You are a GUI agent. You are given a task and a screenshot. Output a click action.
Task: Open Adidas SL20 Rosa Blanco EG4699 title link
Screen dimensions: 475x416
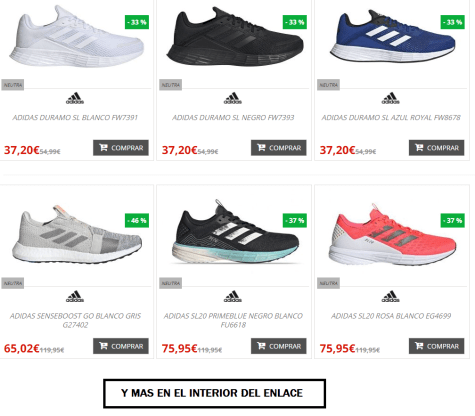tap(391, 316)
